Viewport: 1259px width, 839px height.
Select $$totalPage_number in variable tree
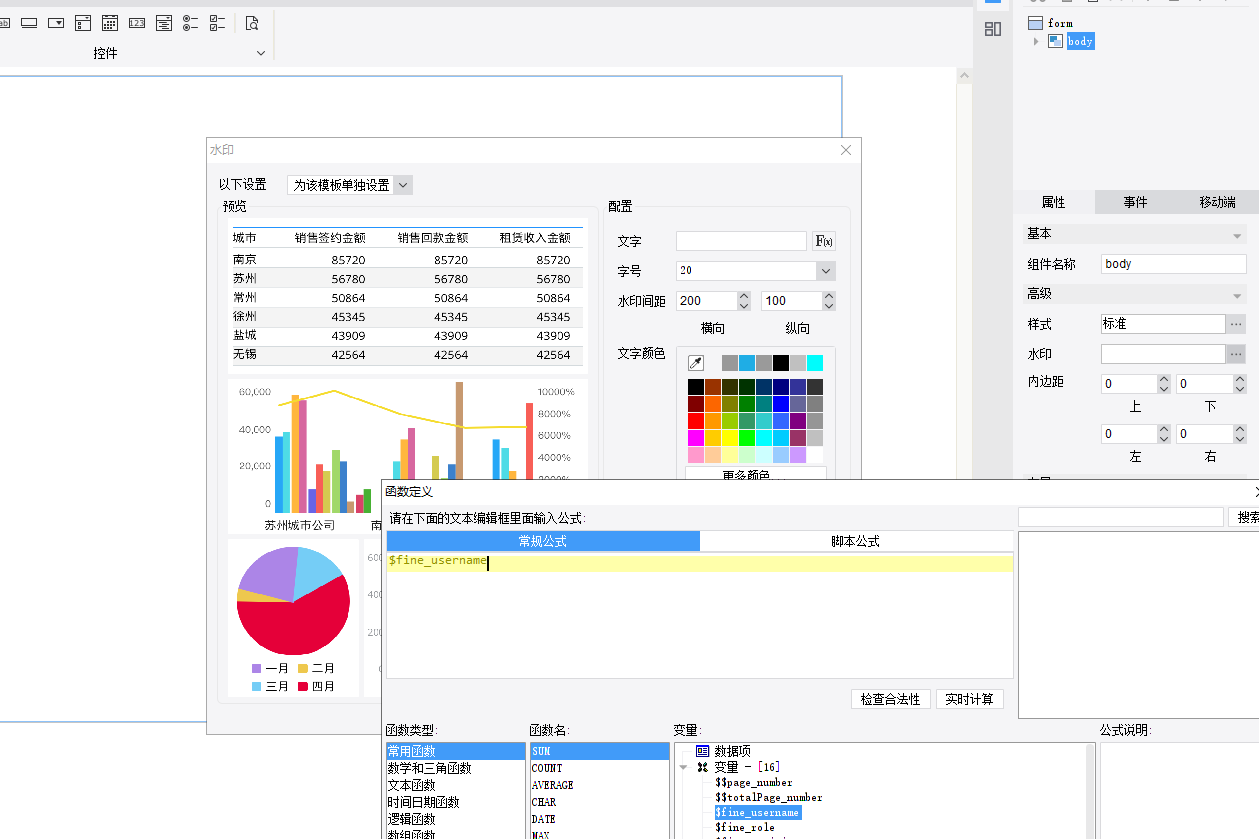point(768,797)
